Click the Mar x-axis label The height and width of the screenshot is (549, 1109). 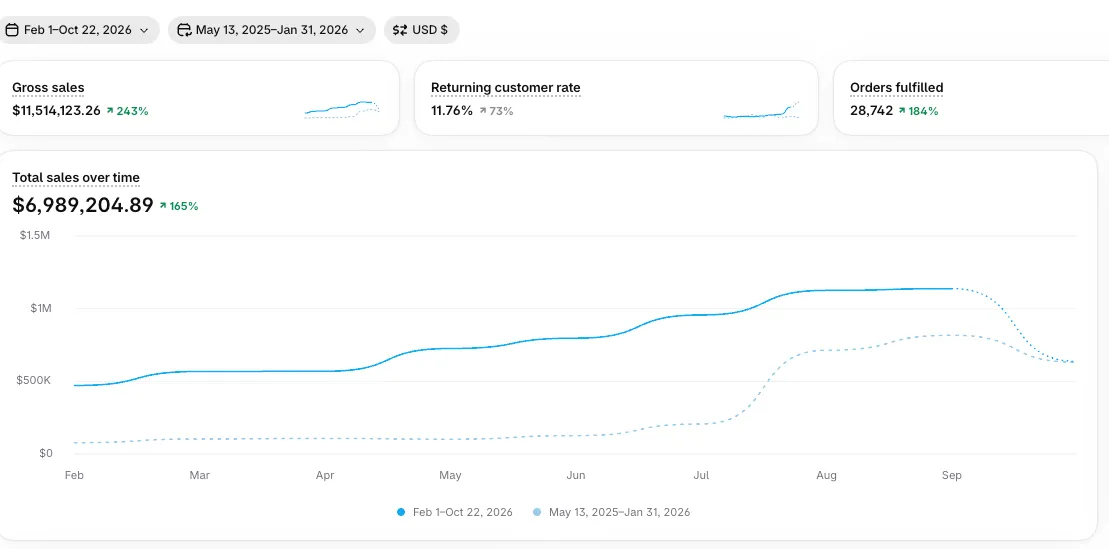[199, 475]
